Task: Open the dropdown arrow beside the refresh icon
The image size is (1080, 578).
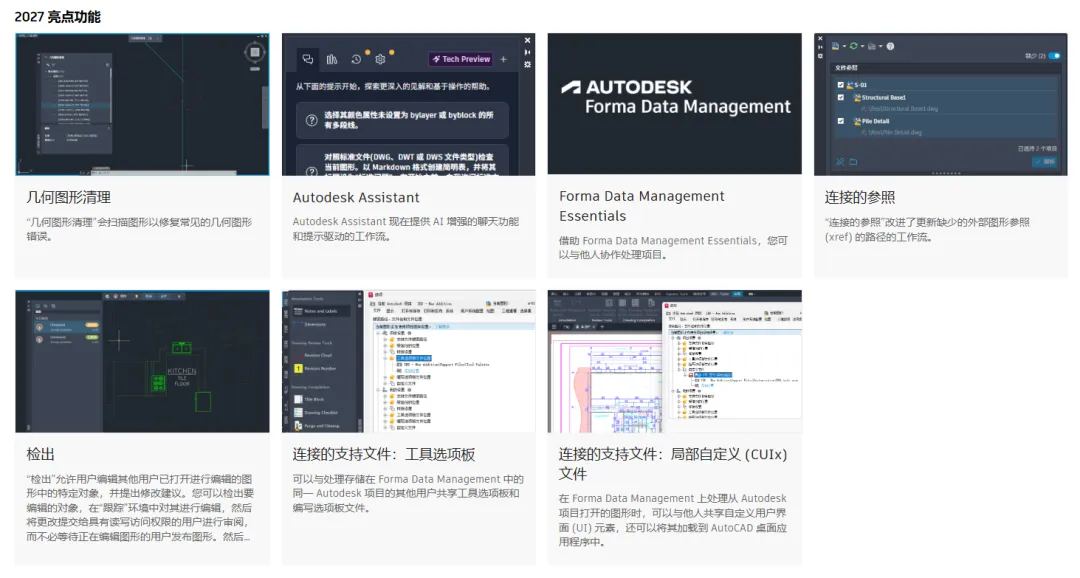Action: (x=862, y=46)
